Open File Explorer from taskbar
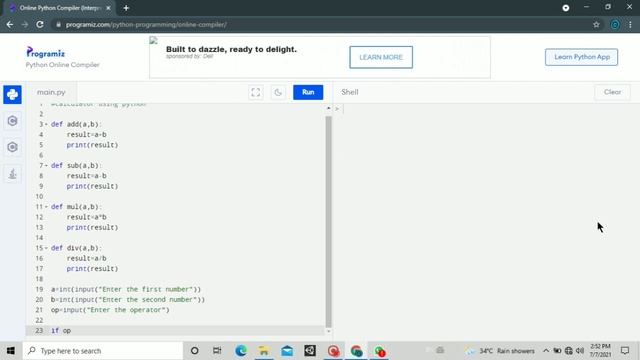The height and width of the screenshot is (360, 640). pyautogui.click(x=264, y=351)
